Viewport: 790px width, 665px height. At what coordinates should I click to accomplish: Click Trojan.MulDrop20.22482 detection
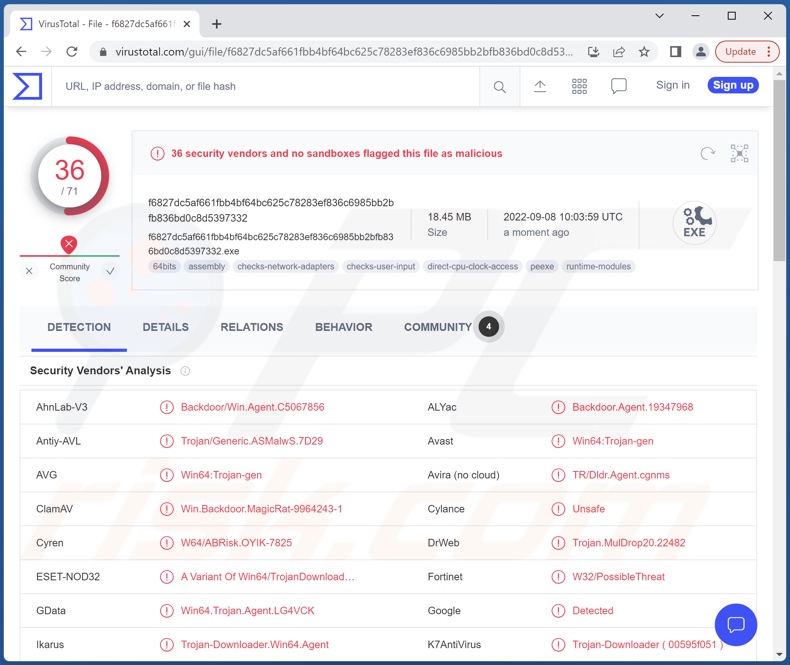629,543
